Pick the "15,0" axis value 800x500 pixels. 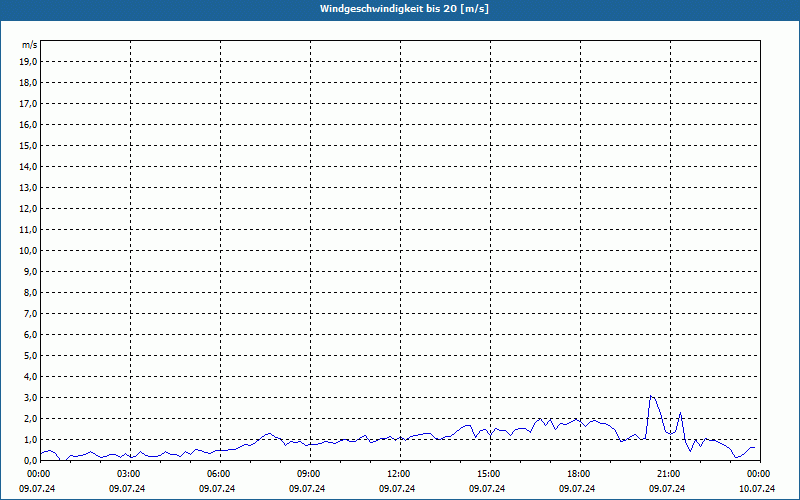coord(28,145)
